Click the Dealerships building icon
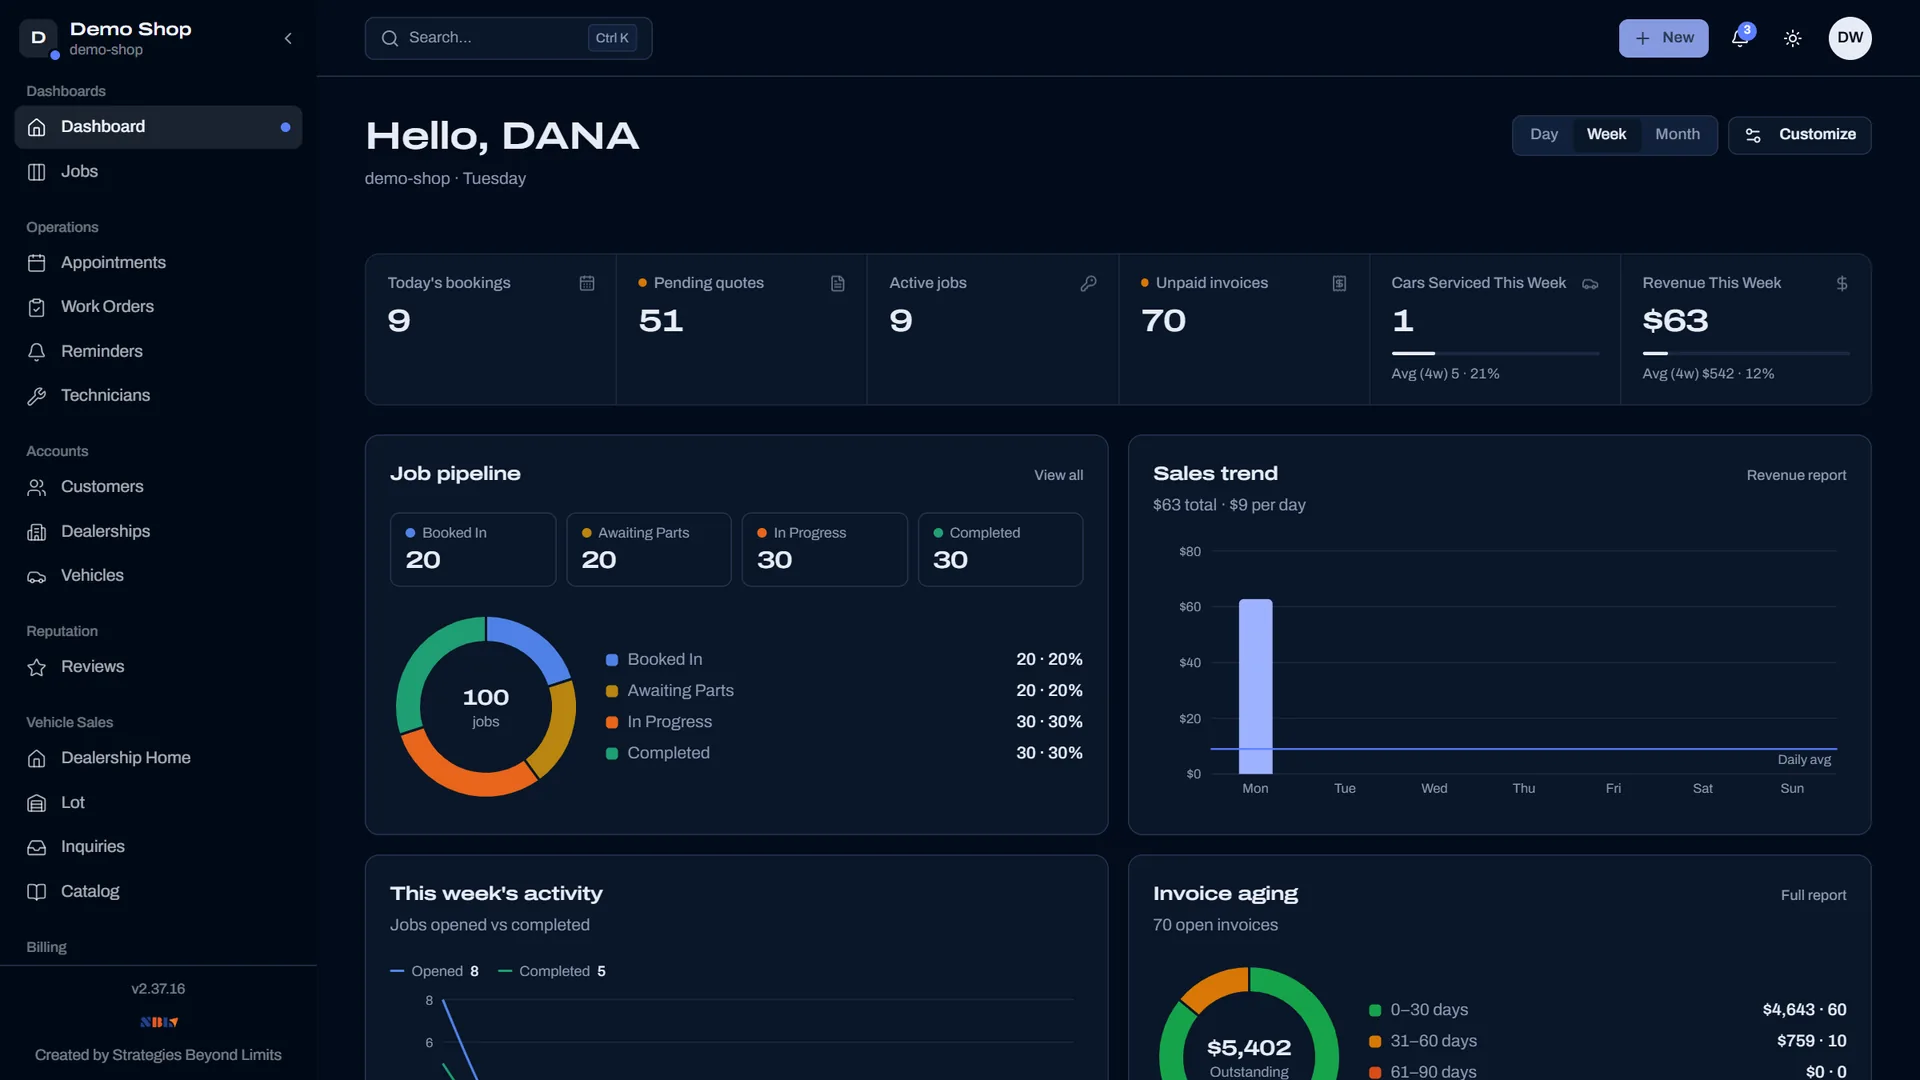The image size is (1920, 1080). [x=37, y=532]
